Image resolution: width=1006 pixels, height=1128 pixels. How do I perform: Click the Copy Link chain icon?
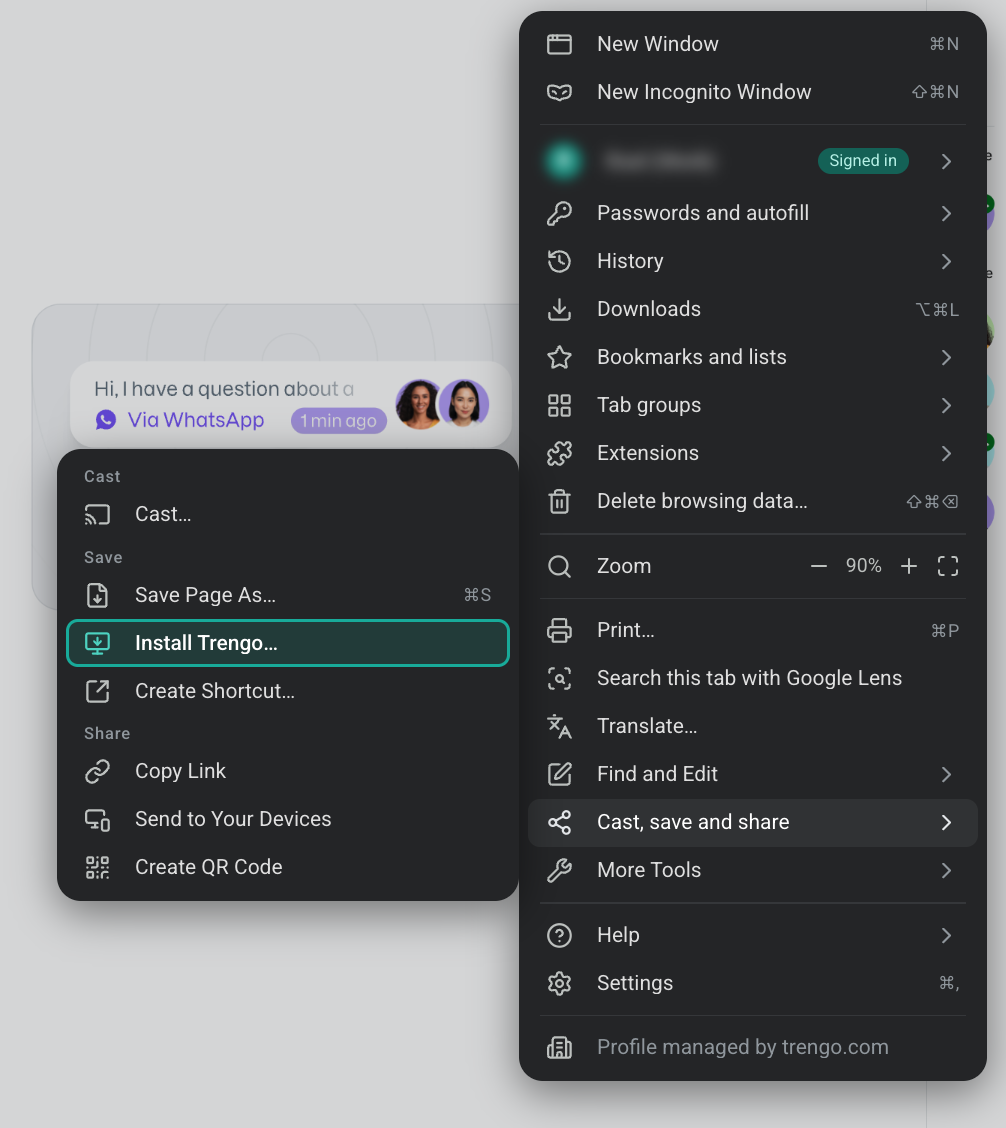(x=97, y=771)
